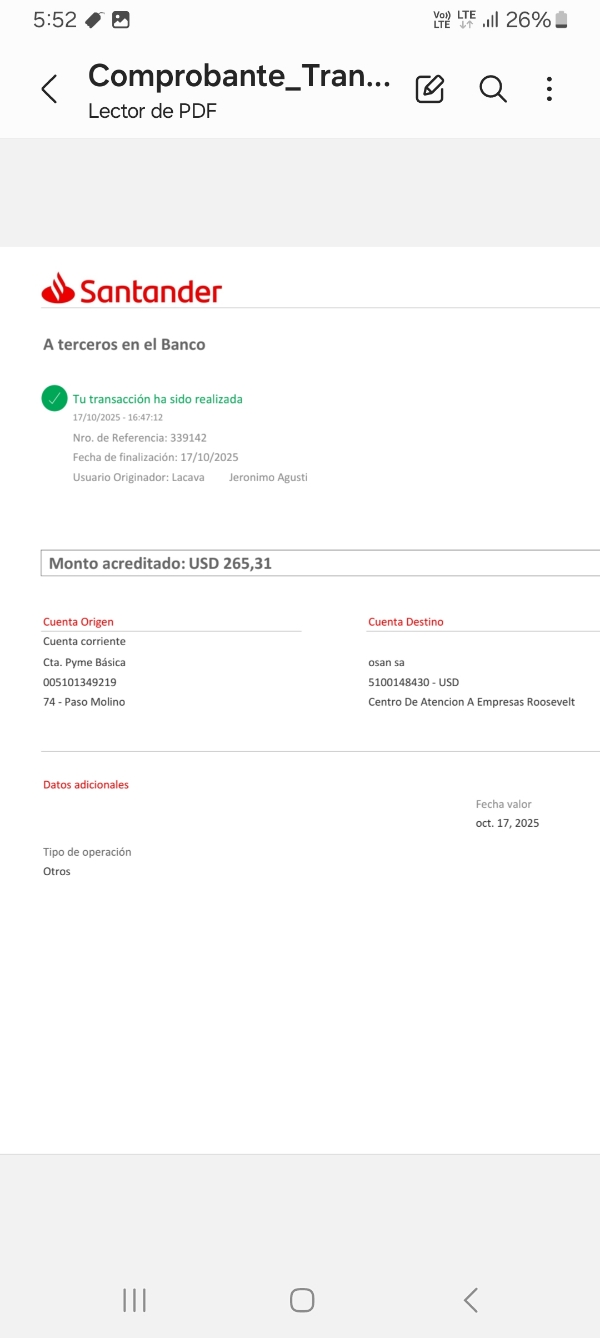Tap the image notification icon in status bar
This screenshot has width=600, height=1338.
coord(120,19)
